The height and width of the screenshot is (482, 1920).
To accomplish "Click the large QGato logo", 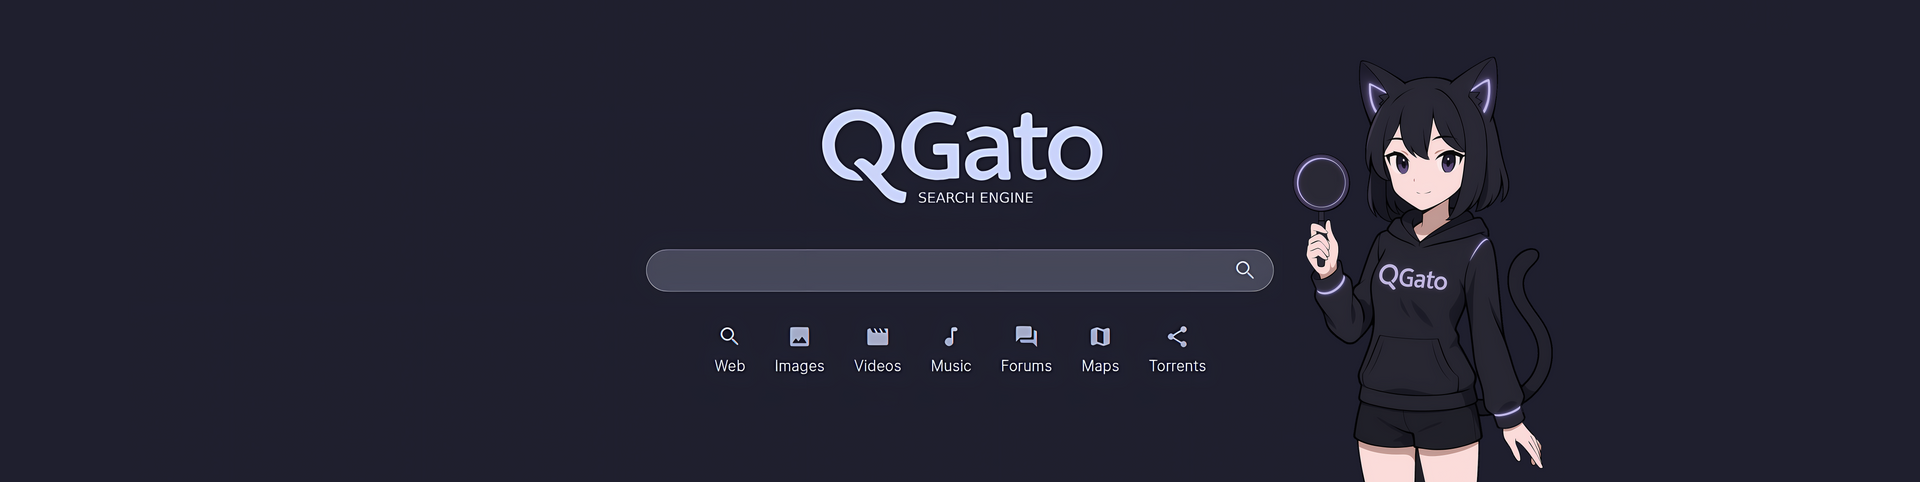I will point(961,148).
